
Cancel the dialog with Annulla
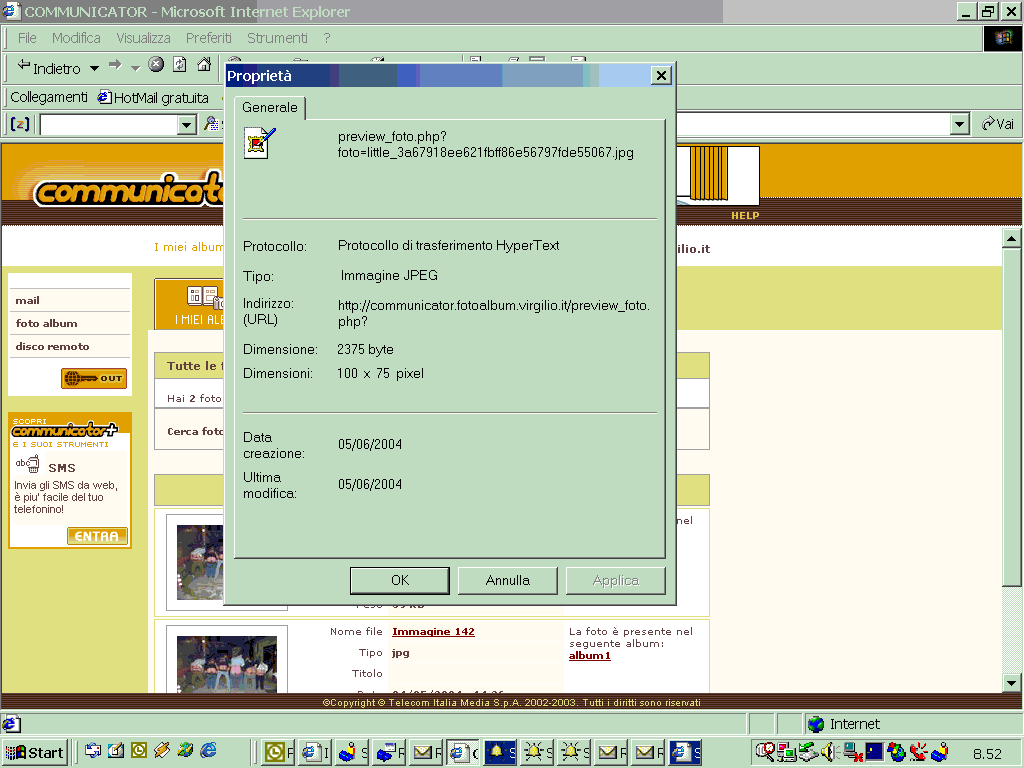click(x=507, y=581)
